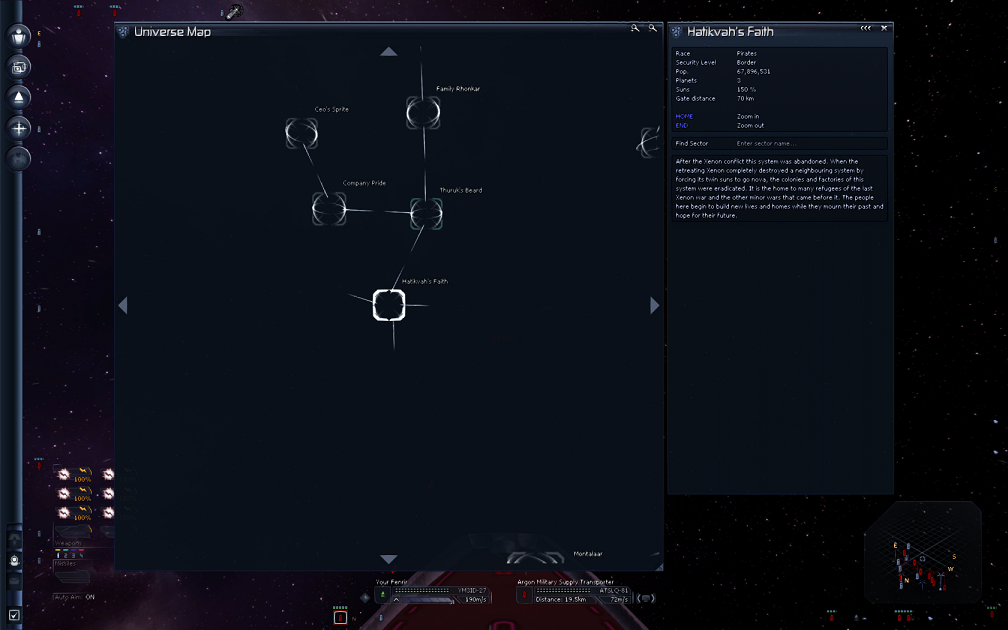Cycle targets with the bracket ship icon
The height and width of the screenshot is (630, 1008).
(645, 598)
